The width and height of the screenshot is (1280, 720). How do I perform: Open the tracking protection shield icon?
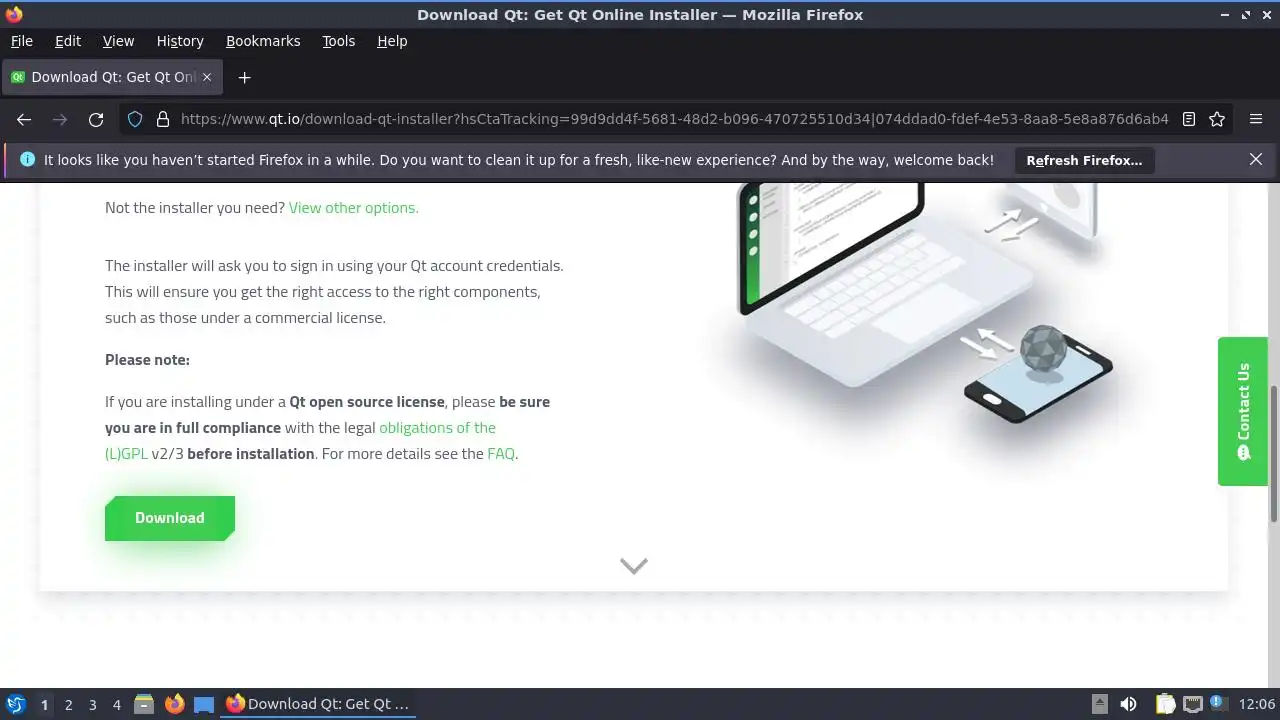coord(136,119)
